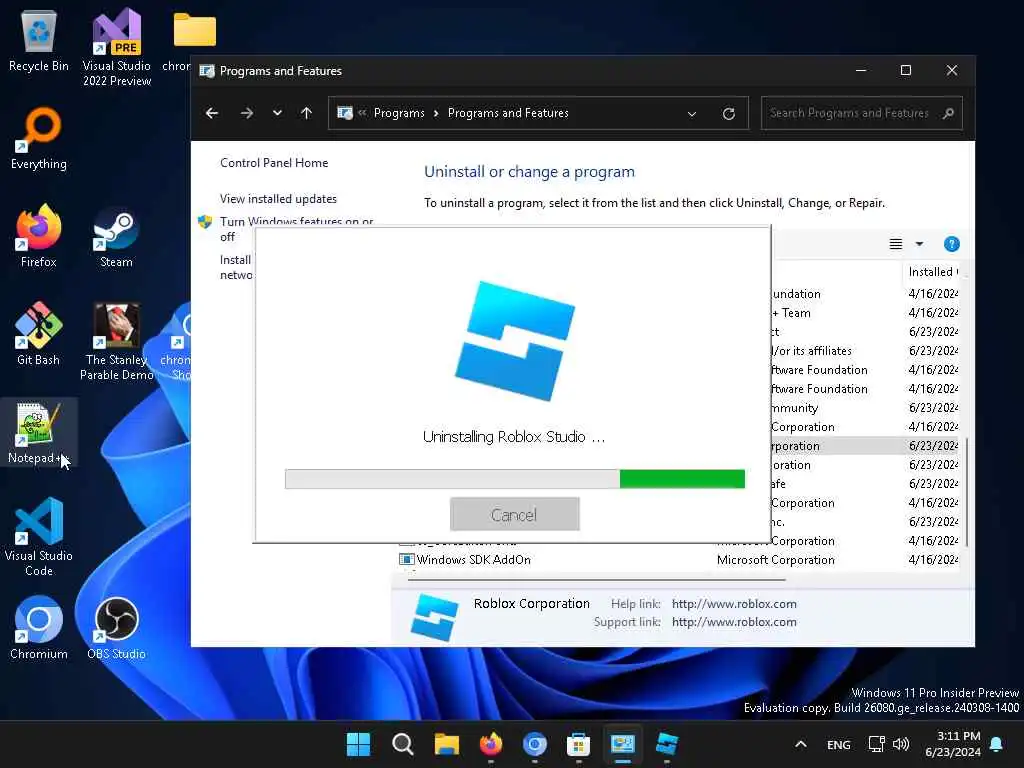This screenshot has height=768, width=1024.
Task: Show hidden tray icons chevron
Action: (x=801, y=744)
